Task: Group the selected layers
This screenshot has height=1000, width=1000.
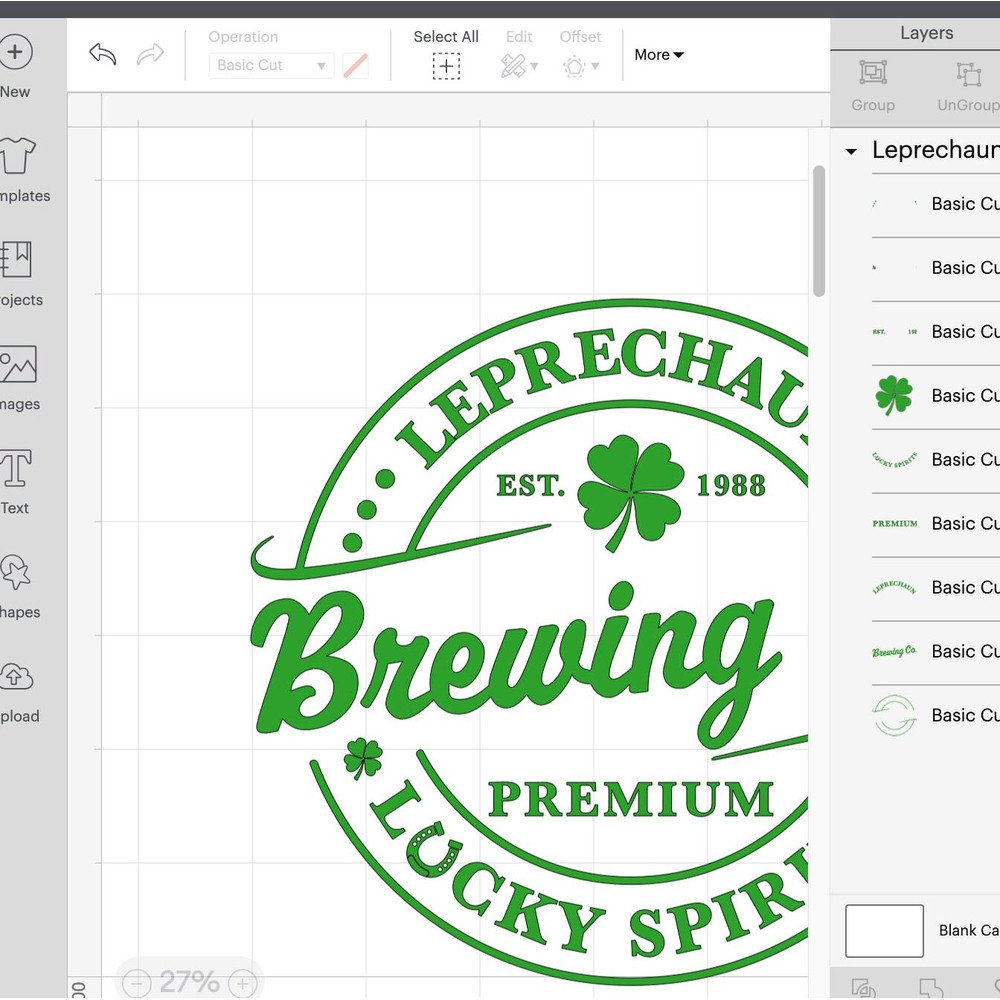Action: [x=872, y=87]
